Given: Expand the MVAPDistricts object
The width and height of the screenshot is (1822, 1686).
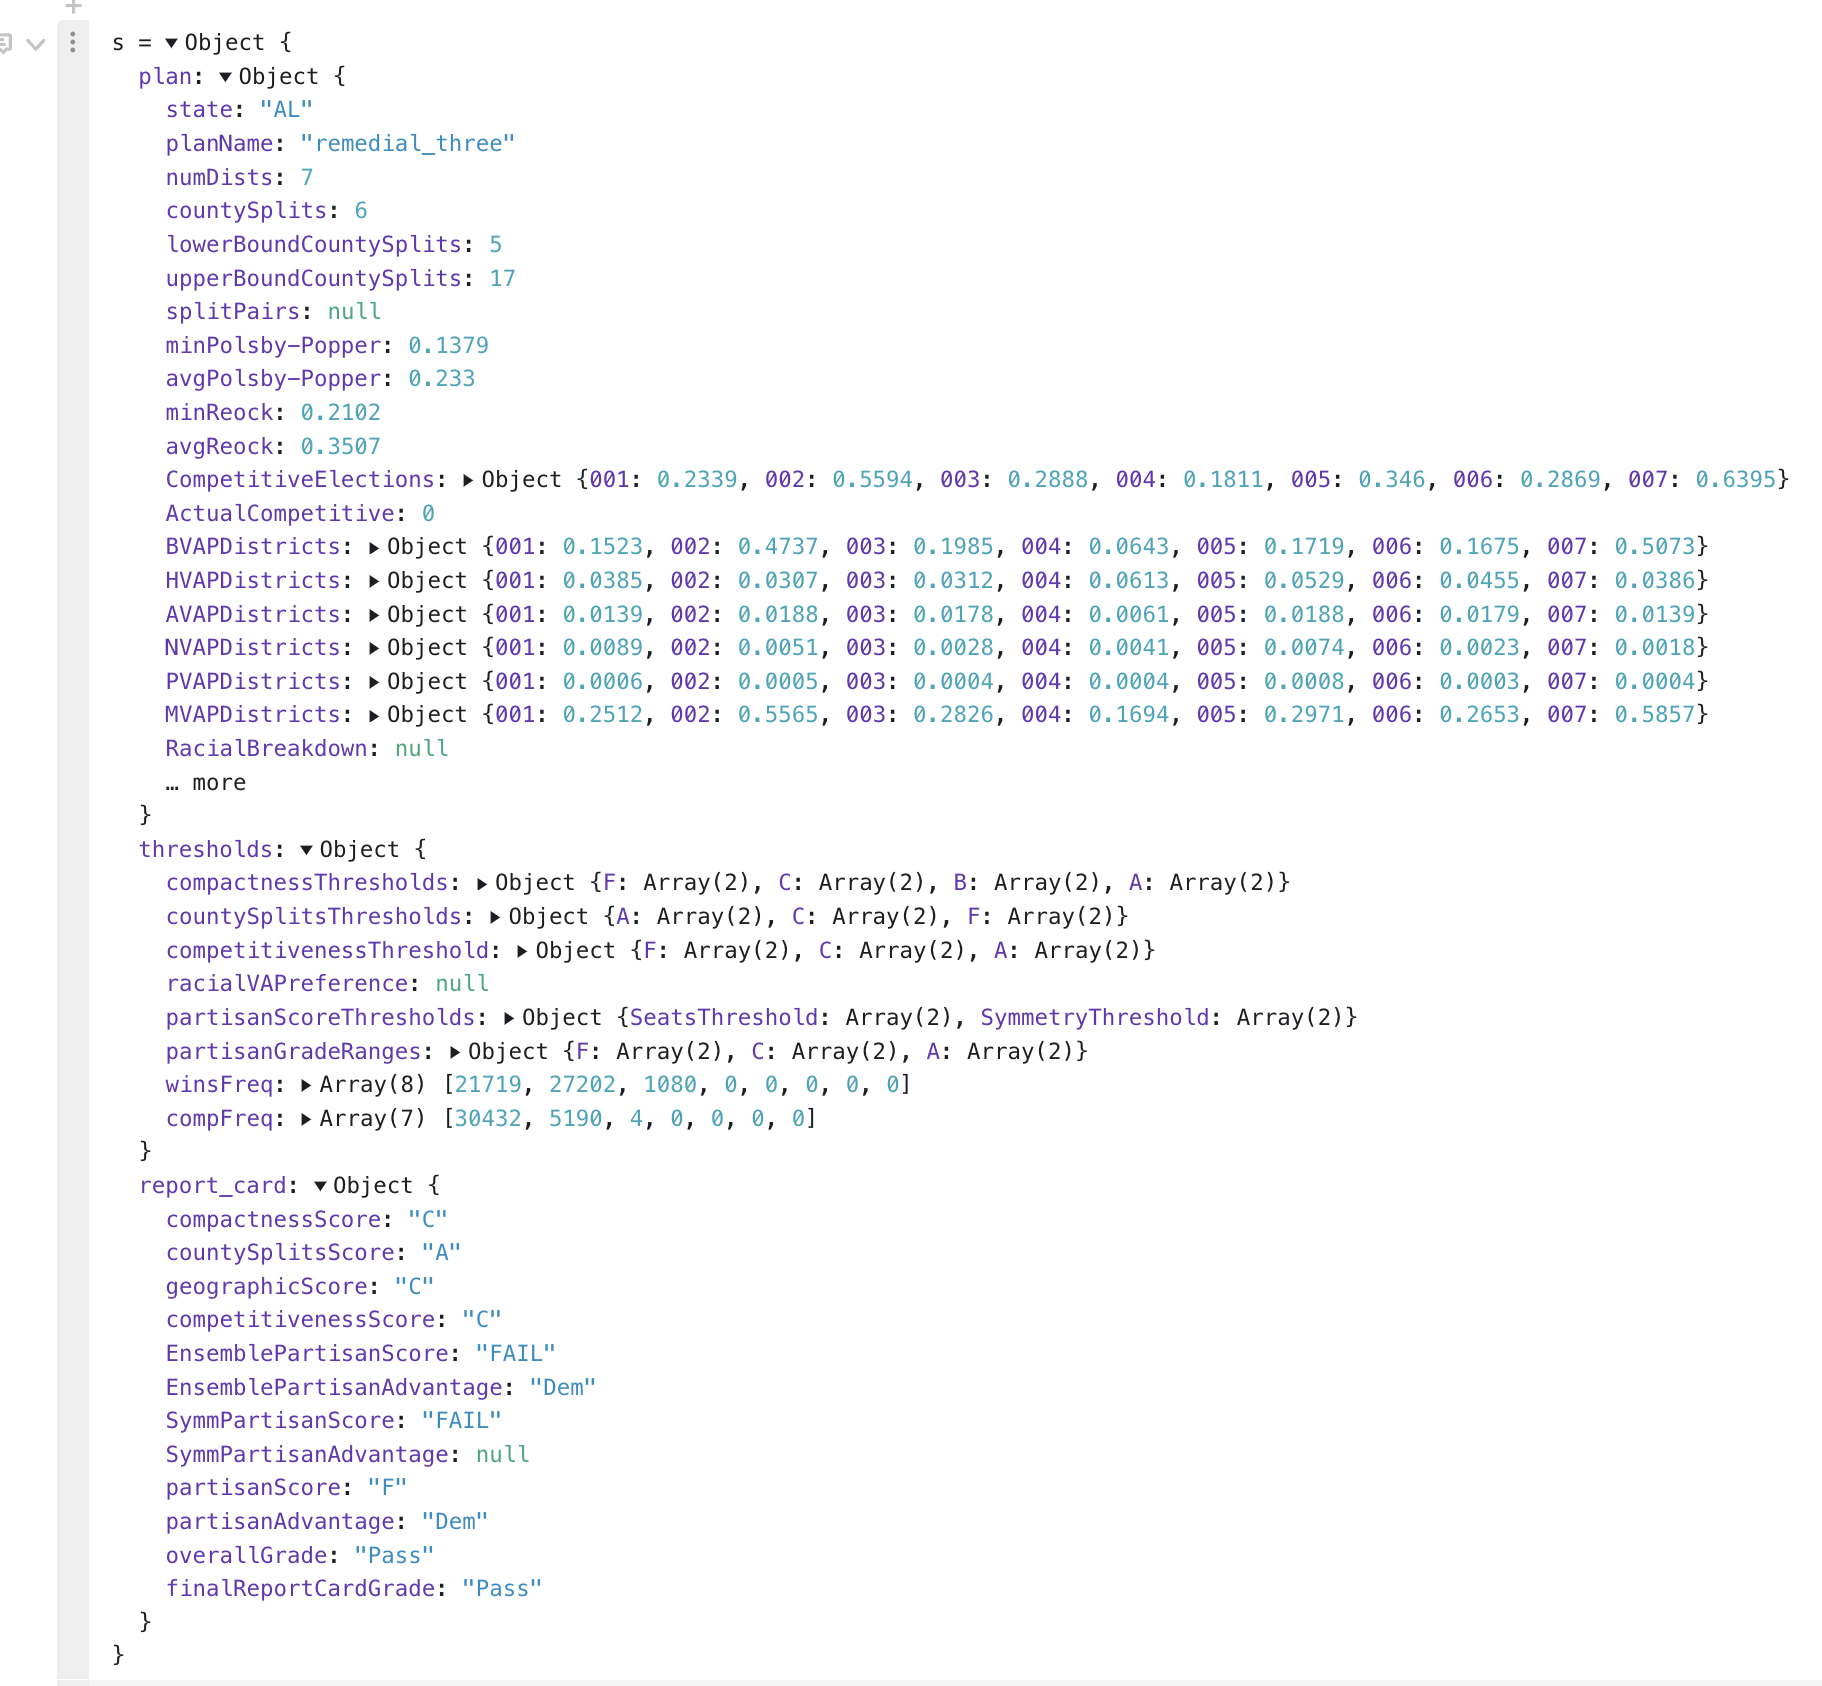Looking at the screenshot, I should 374,715.
